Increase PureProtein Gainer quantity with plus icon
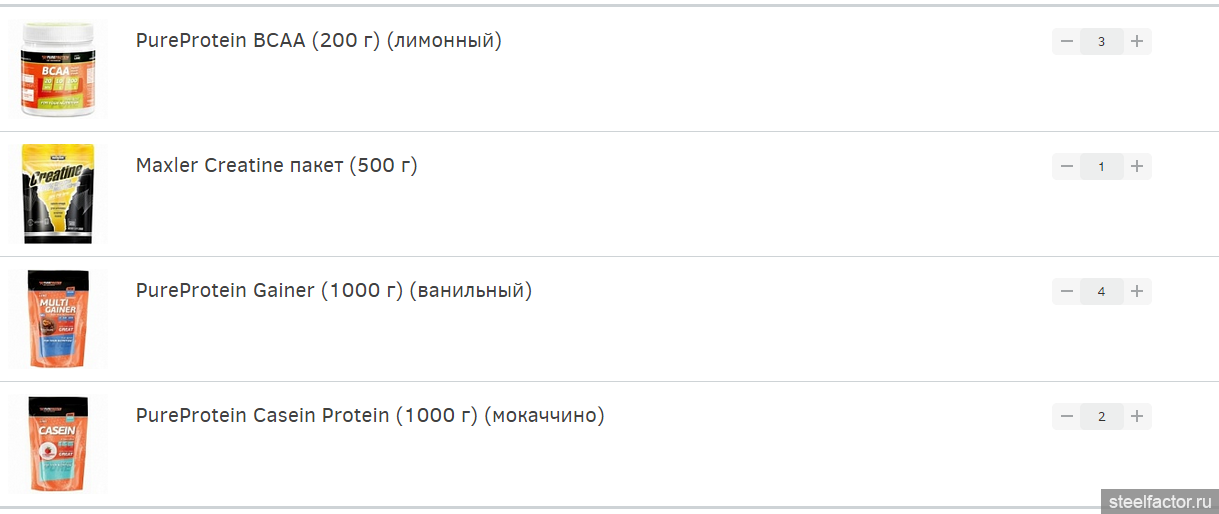Image resolution: width=1219 pixels, height=514 pixels. pyautogui.click(x=1137, y=291)
